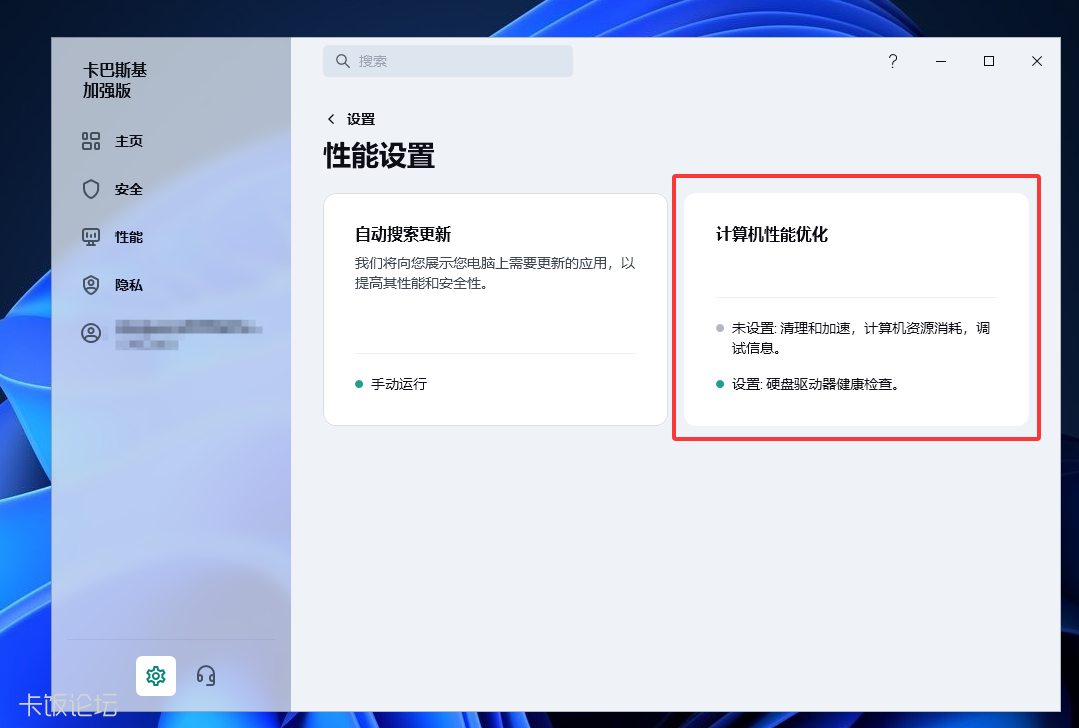Click the magnifier icon in search box

[343, 61]
